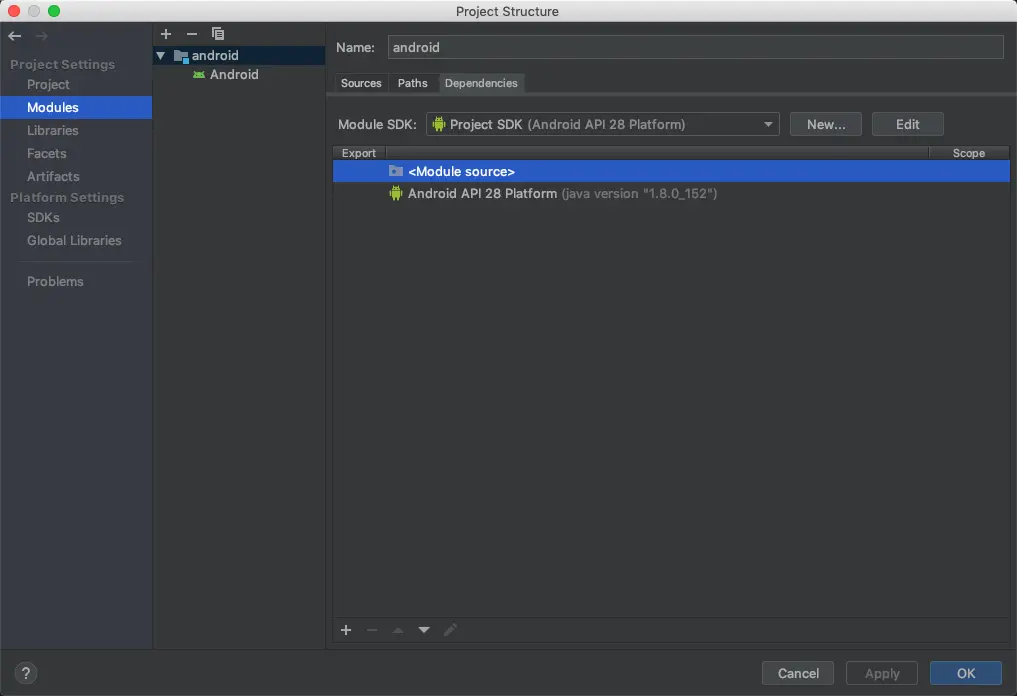Screen dimensions: 1017x696
Task: Open help with question mark button
Action: click(x=26, y=673)
